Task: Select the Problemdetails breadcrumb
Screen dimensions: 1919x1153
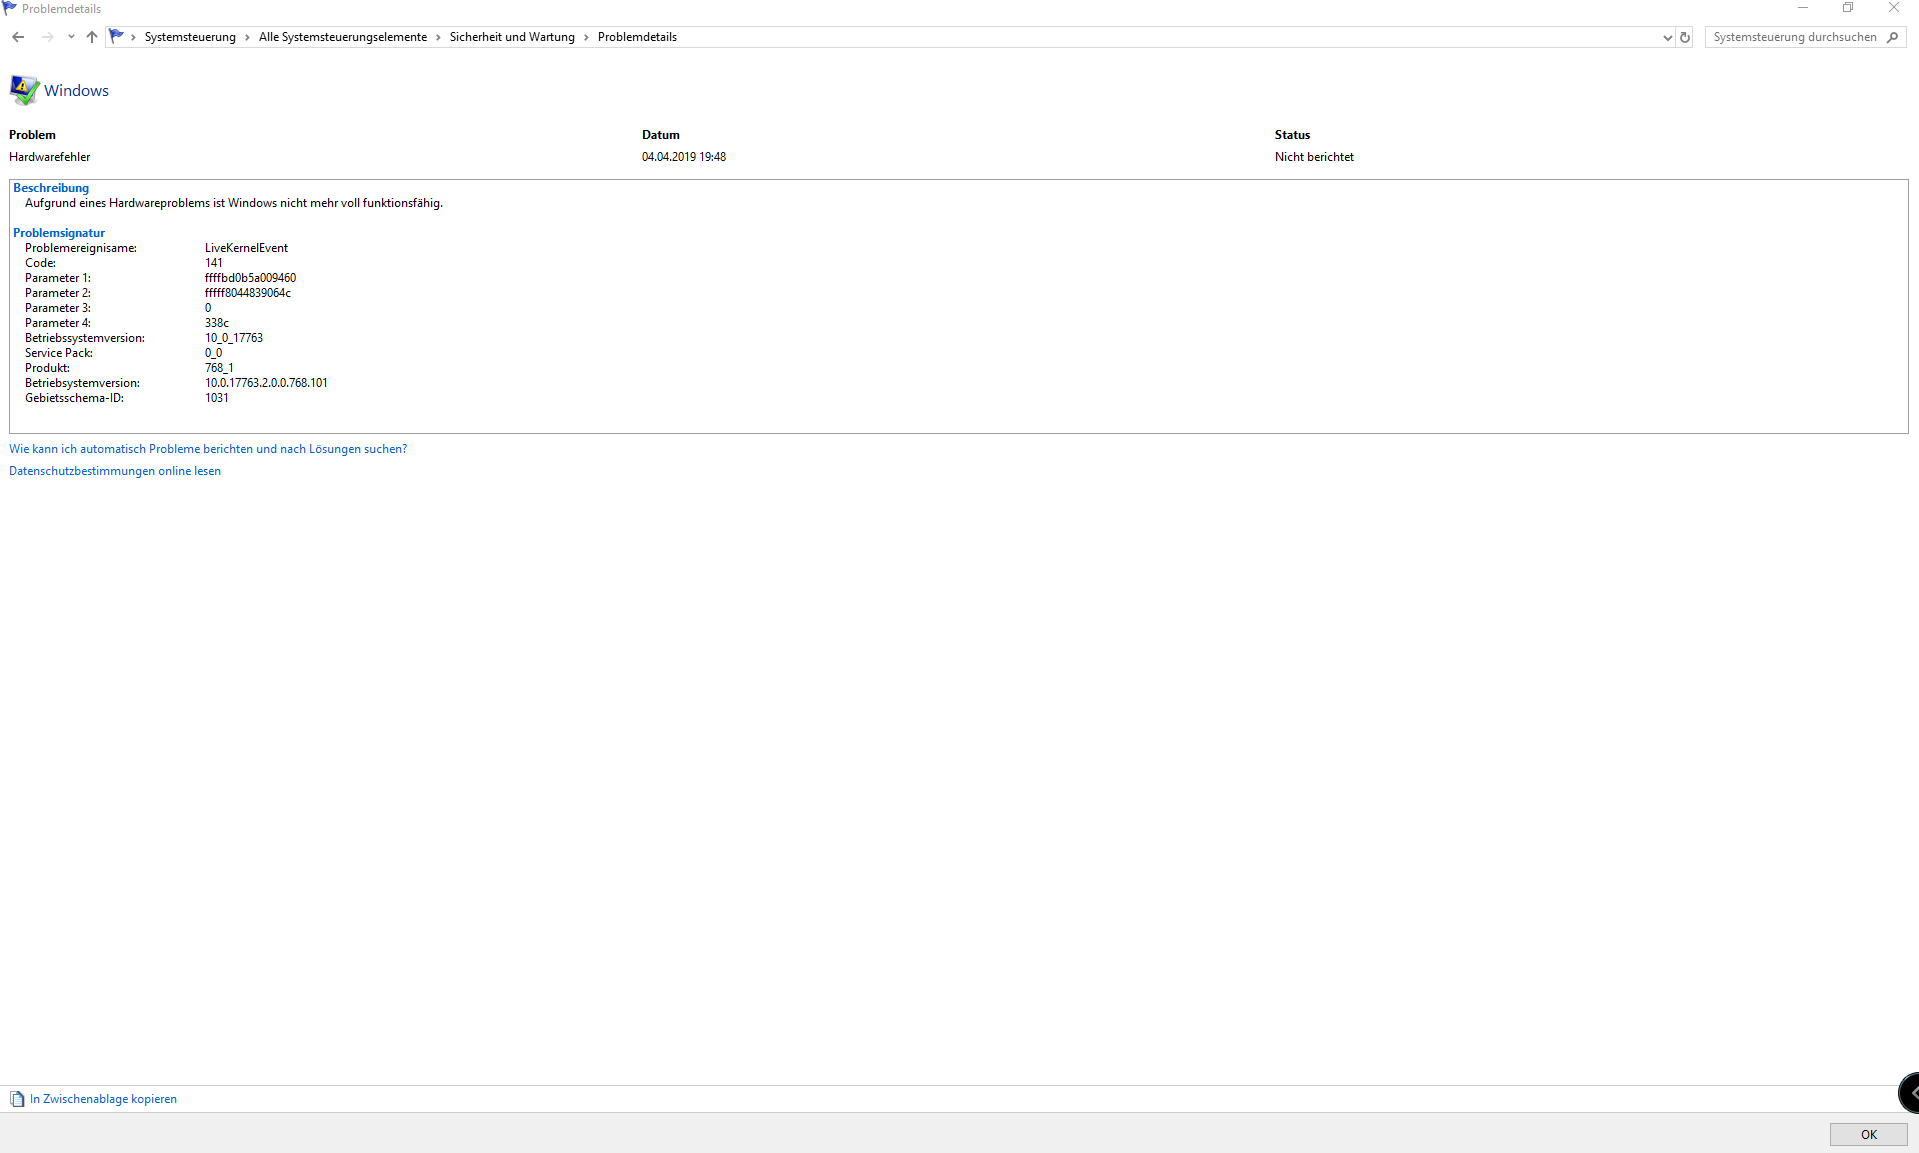Action: click(637, 37)
